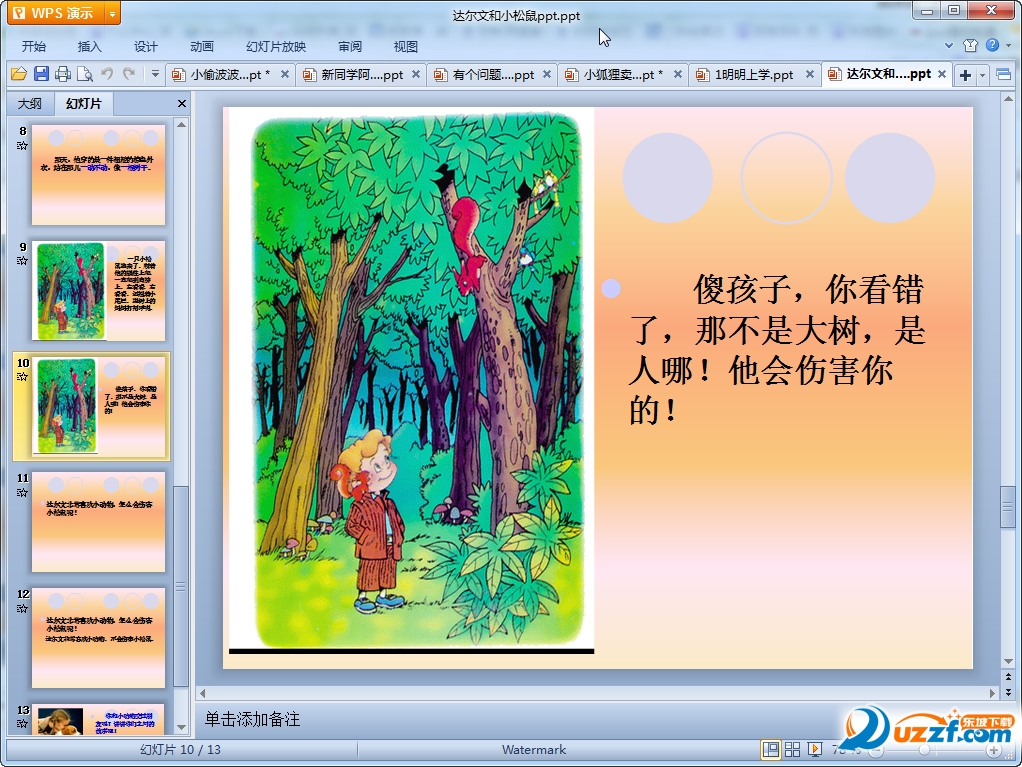Click the animation star icon of slide 11
Image resolution: width=1022 pixels, height=767 pixels.
click(22, 492)
